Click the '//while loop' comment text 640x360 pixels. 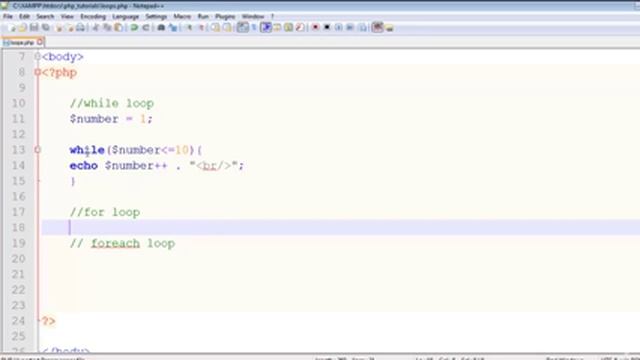112,103
